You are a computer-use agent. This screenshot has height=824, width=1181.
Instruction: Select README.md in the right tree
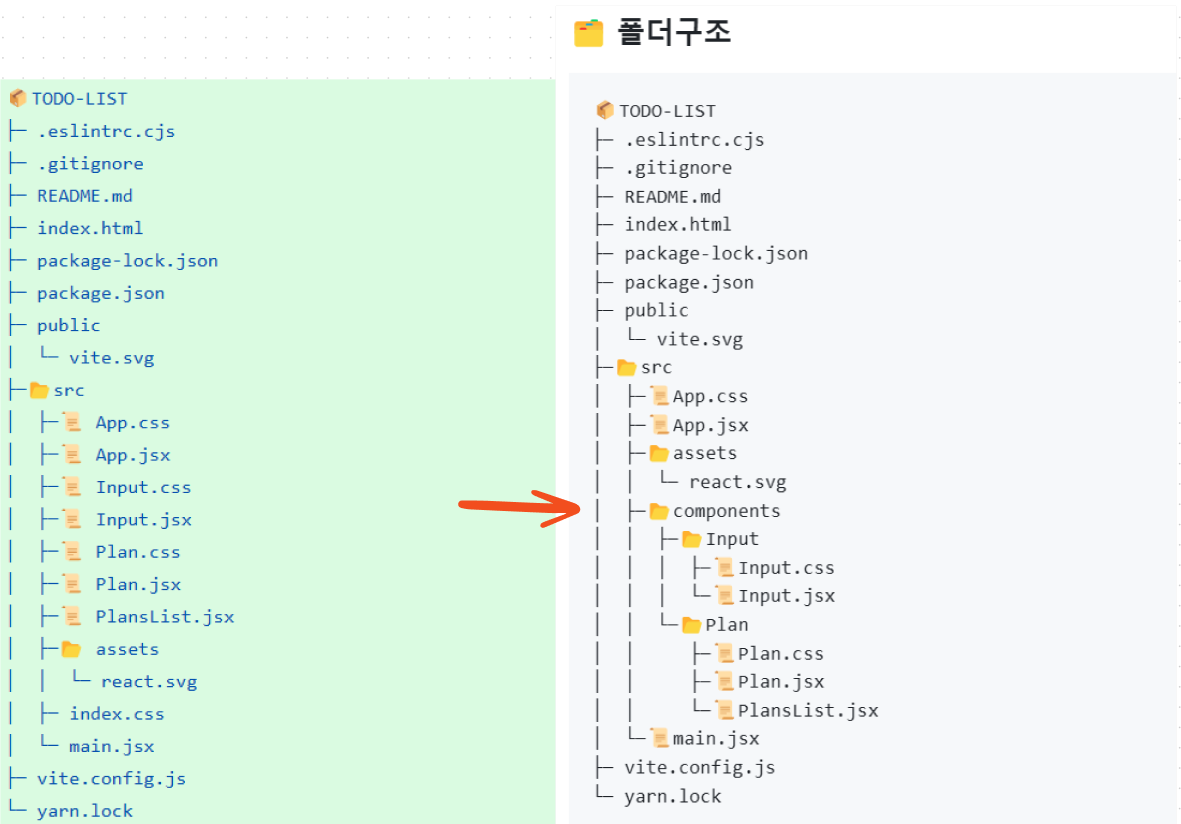(673, 197)
